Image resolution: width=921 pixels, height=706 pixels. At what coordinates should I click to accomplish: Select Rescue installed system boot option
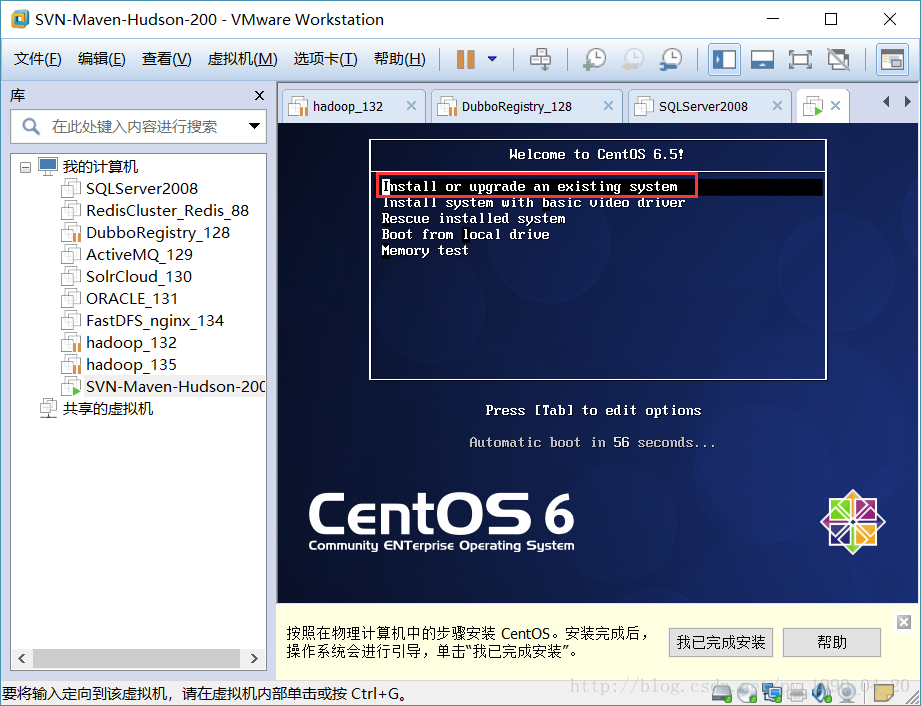coord(473,218)
